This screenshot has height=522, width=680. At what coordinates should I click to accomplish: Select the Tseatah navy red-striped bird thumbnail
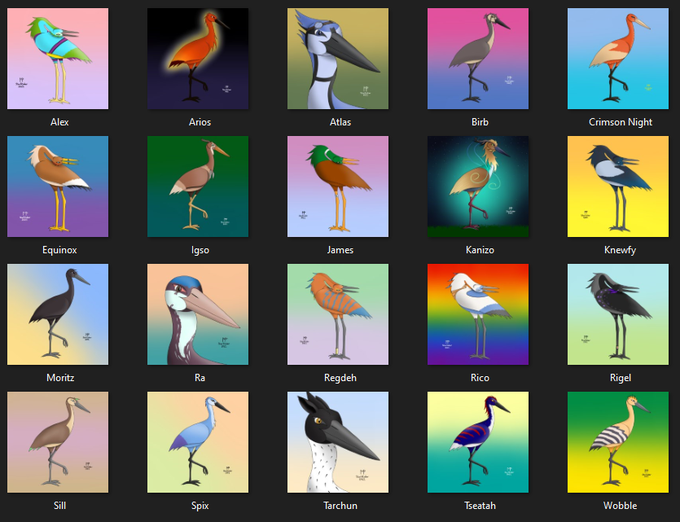478,442
